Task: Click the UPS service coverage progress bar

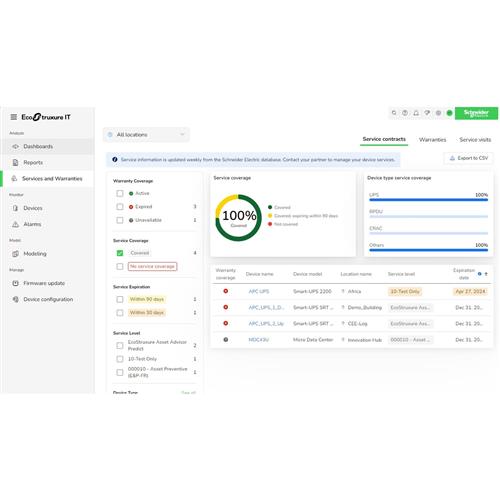Action: click(x=429, y=200)
